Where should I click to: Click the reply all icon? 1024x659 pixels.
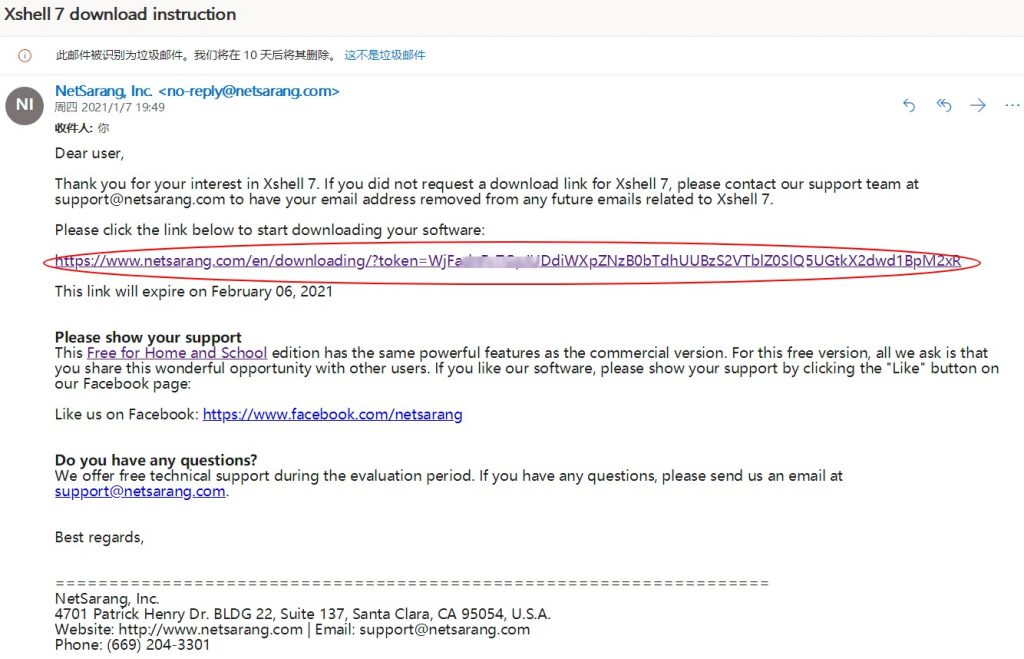[944, 105]
